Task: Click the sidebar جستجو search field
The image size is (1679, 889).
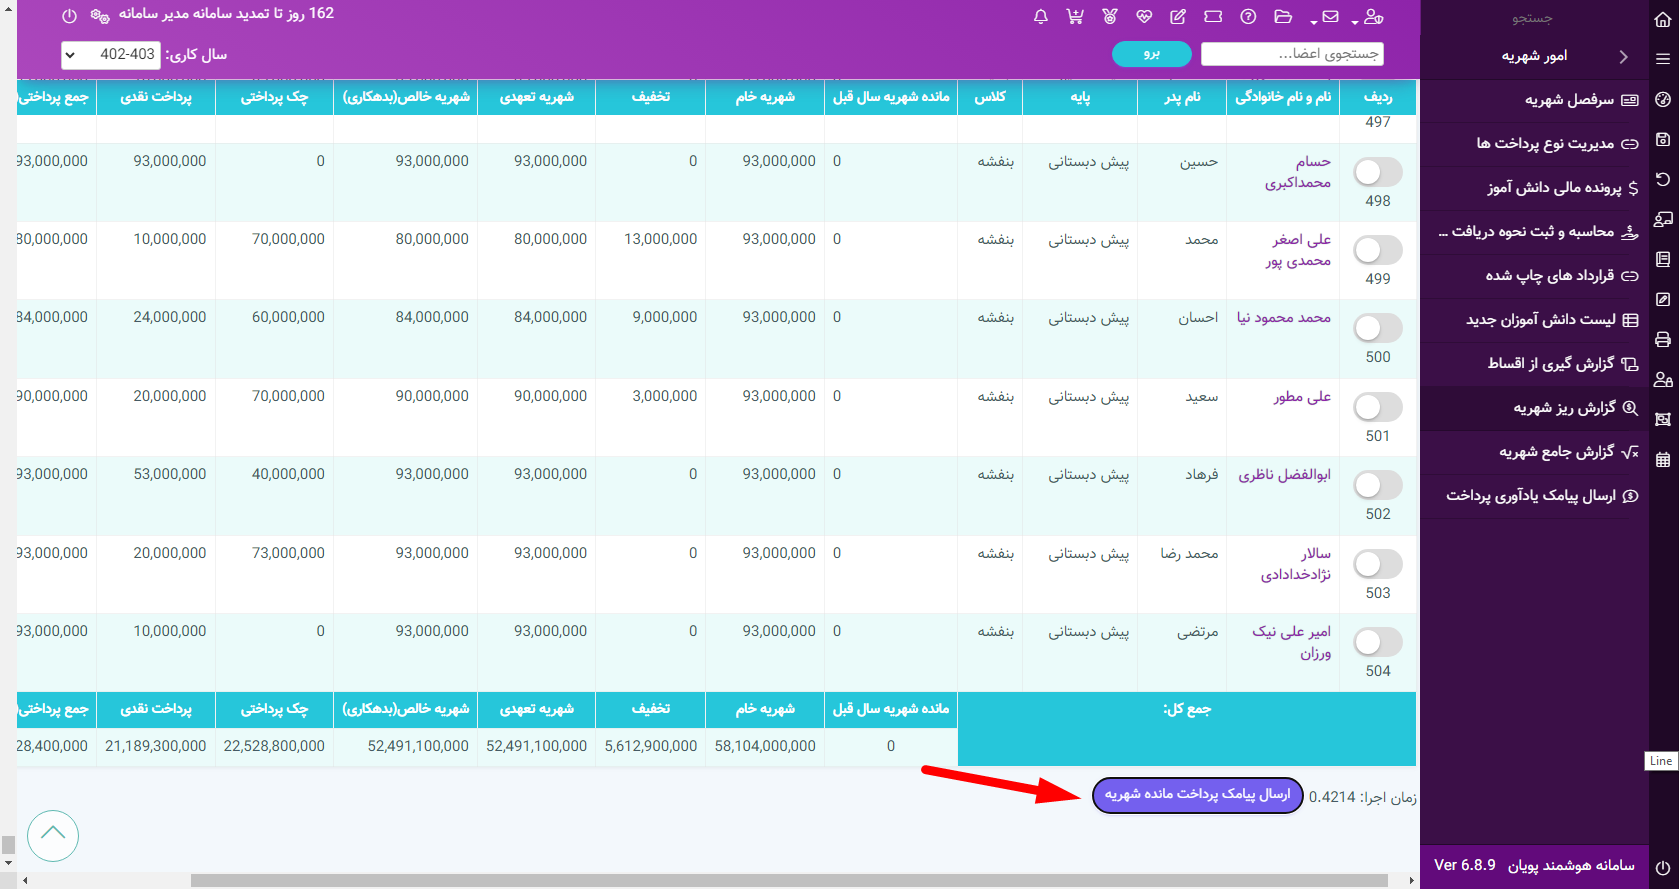Action: [1534, 19]
